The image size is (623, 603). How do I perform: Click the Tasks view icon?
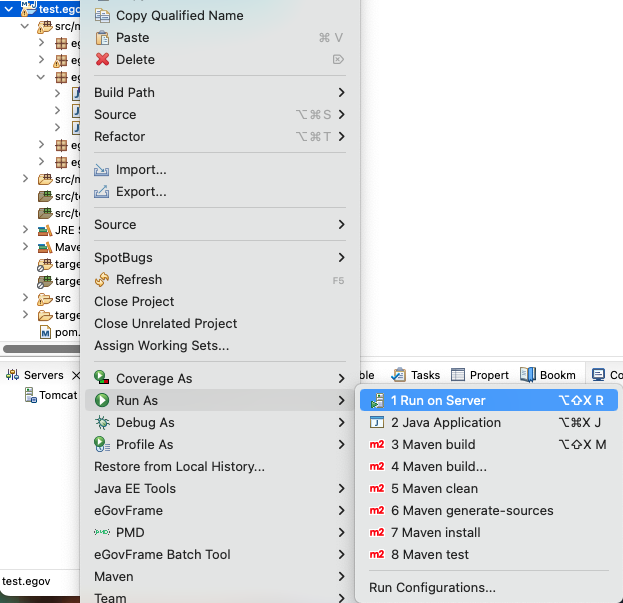[399, 375]
